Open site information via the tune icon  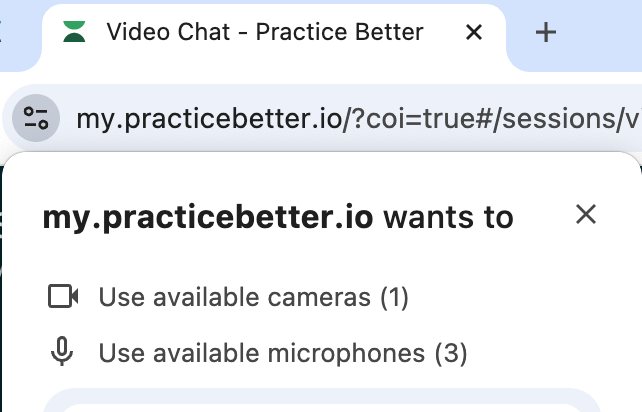click(36, 120)
